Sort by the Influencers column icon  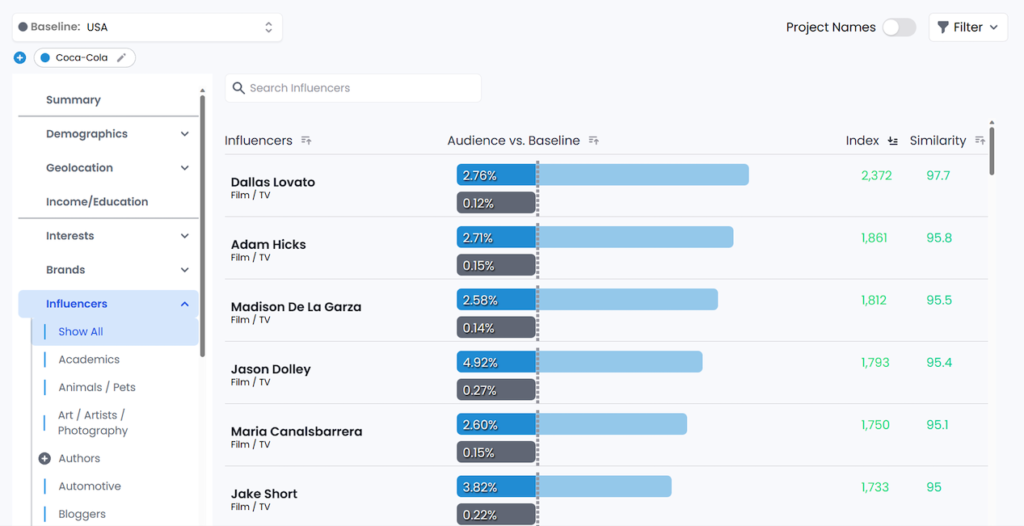coord(306,140)
